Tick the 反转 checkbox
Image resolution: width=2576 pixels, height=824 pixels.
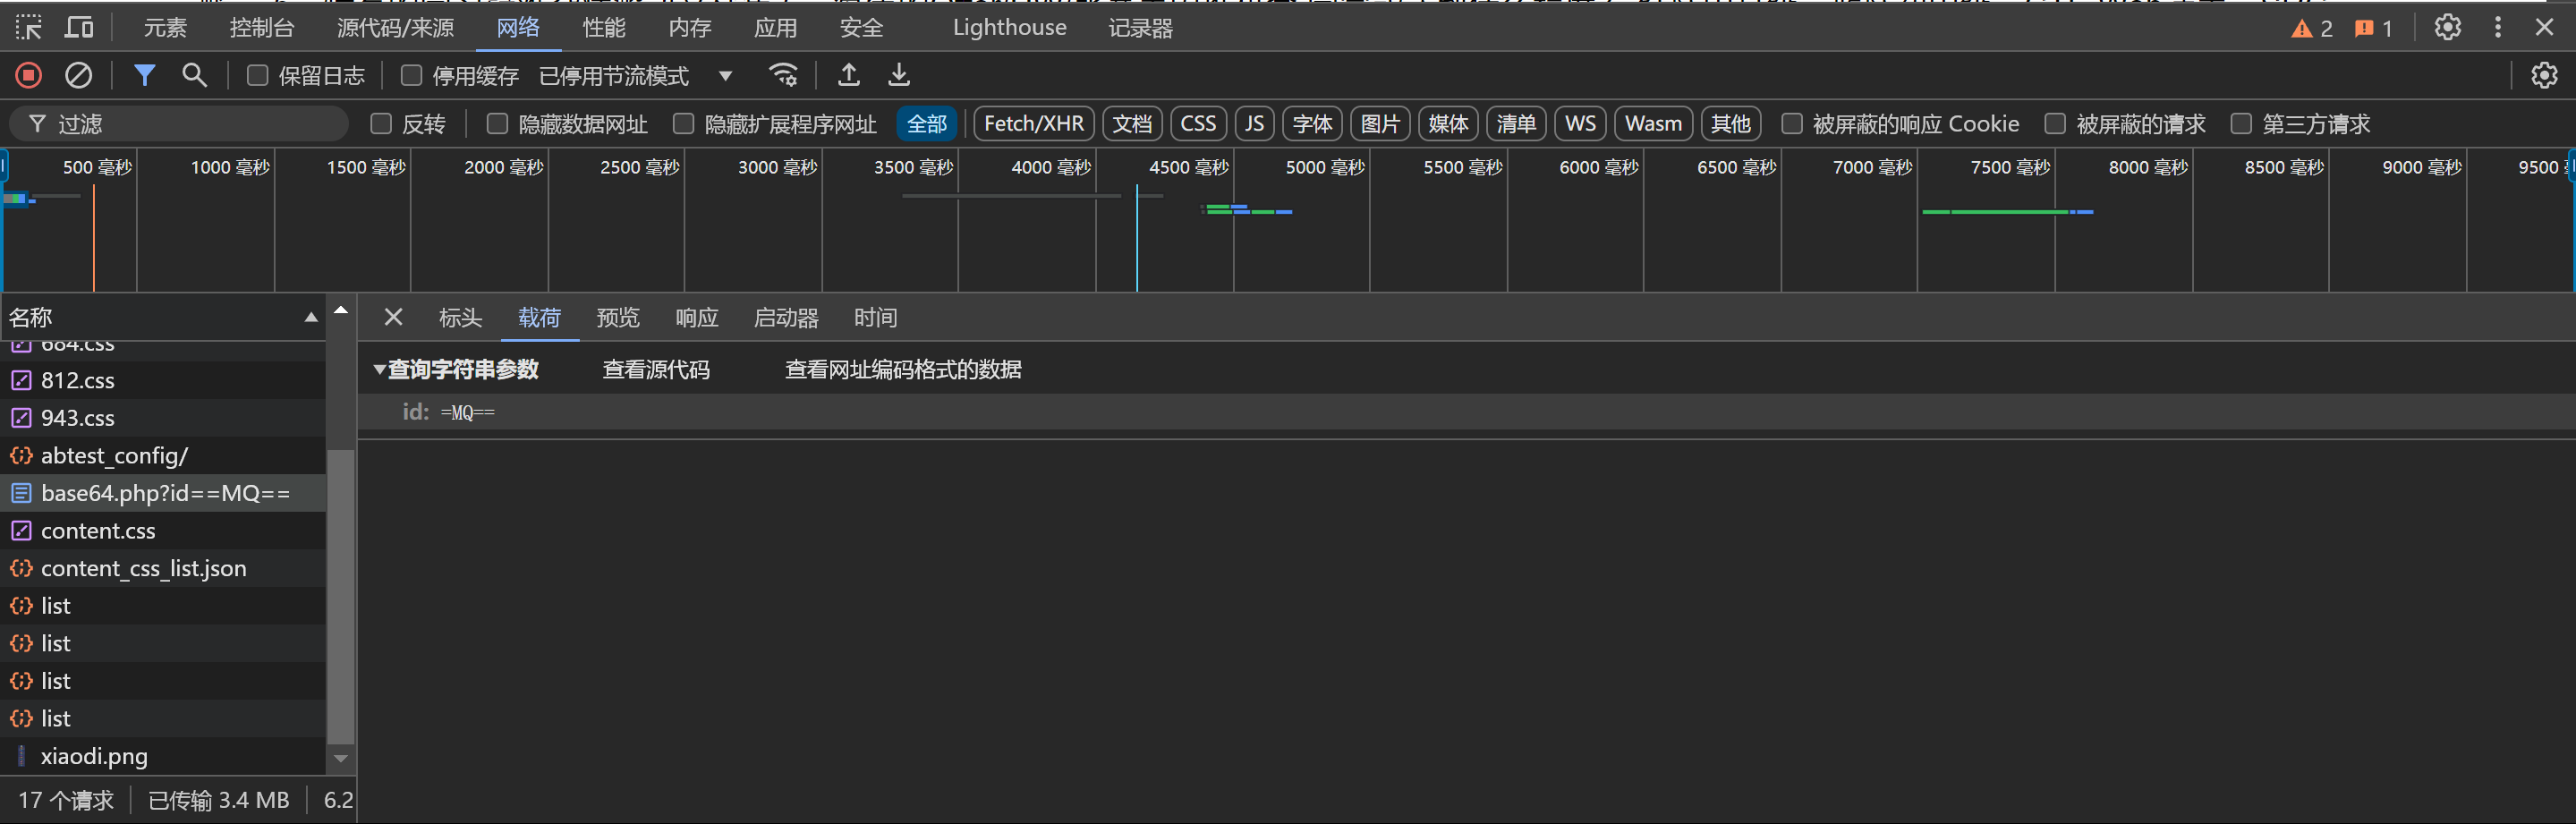[381, 124]
